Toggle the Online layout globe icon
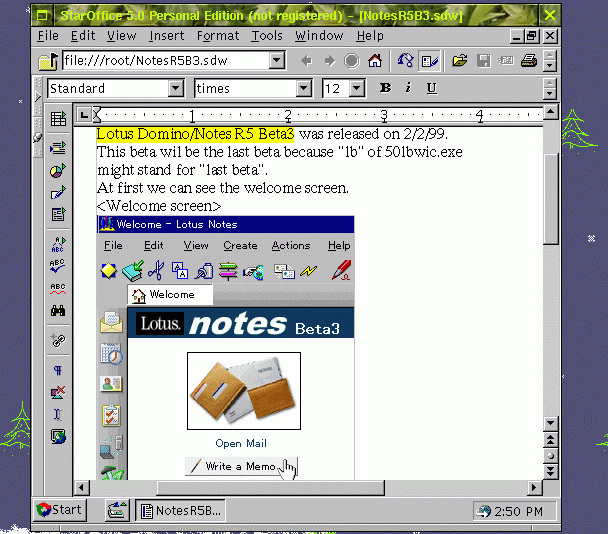 [x=58, y=437]
